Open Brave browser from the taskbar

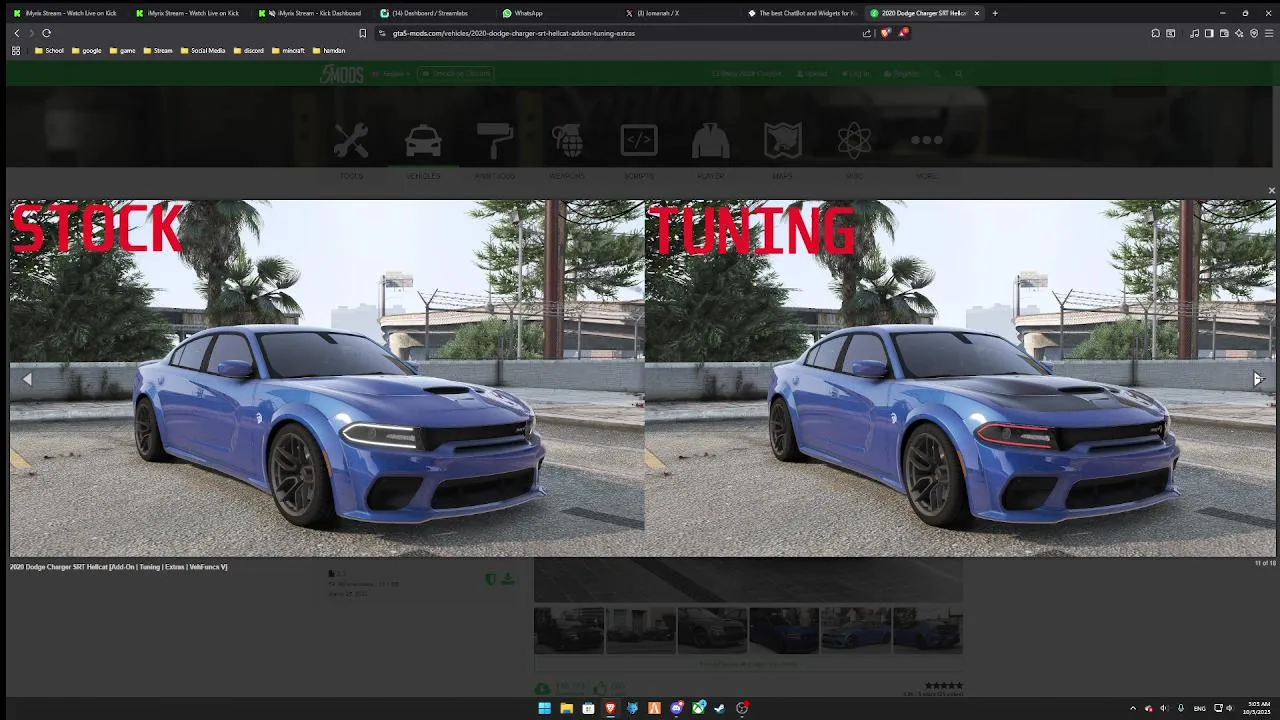[610, 708]
